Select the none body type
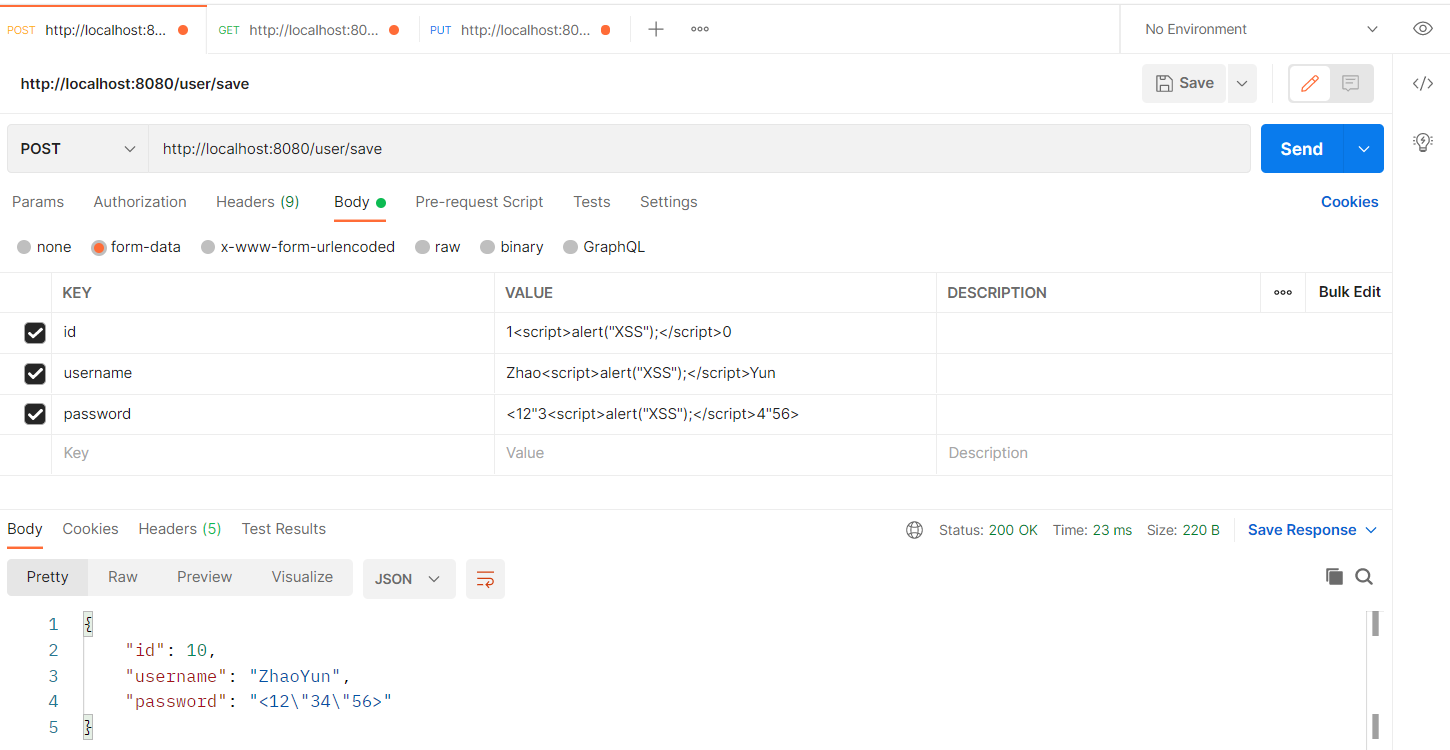The image size is (1450, 750). point(45,247)
